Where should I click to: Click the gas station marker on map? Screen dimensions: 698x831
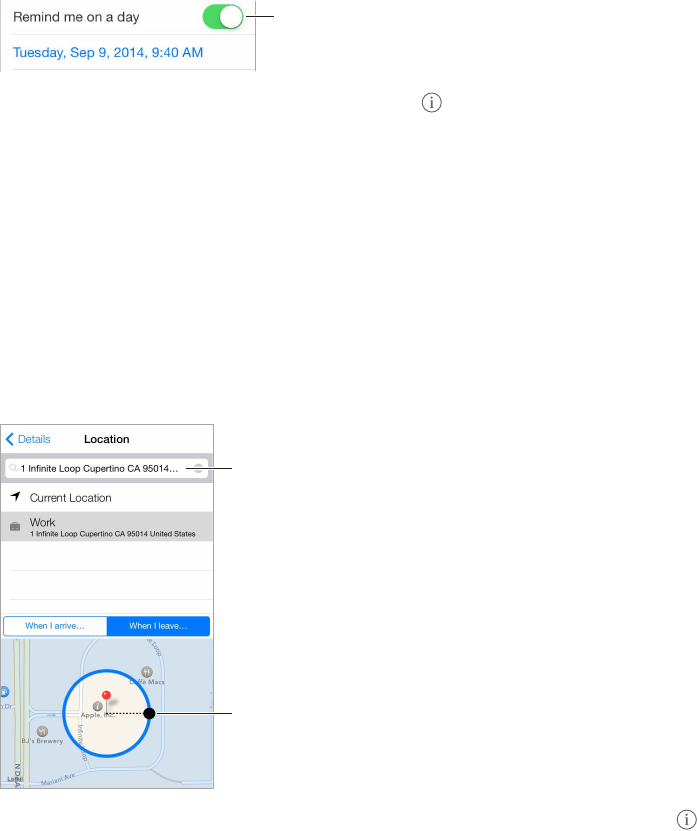[x=4, y=692]
